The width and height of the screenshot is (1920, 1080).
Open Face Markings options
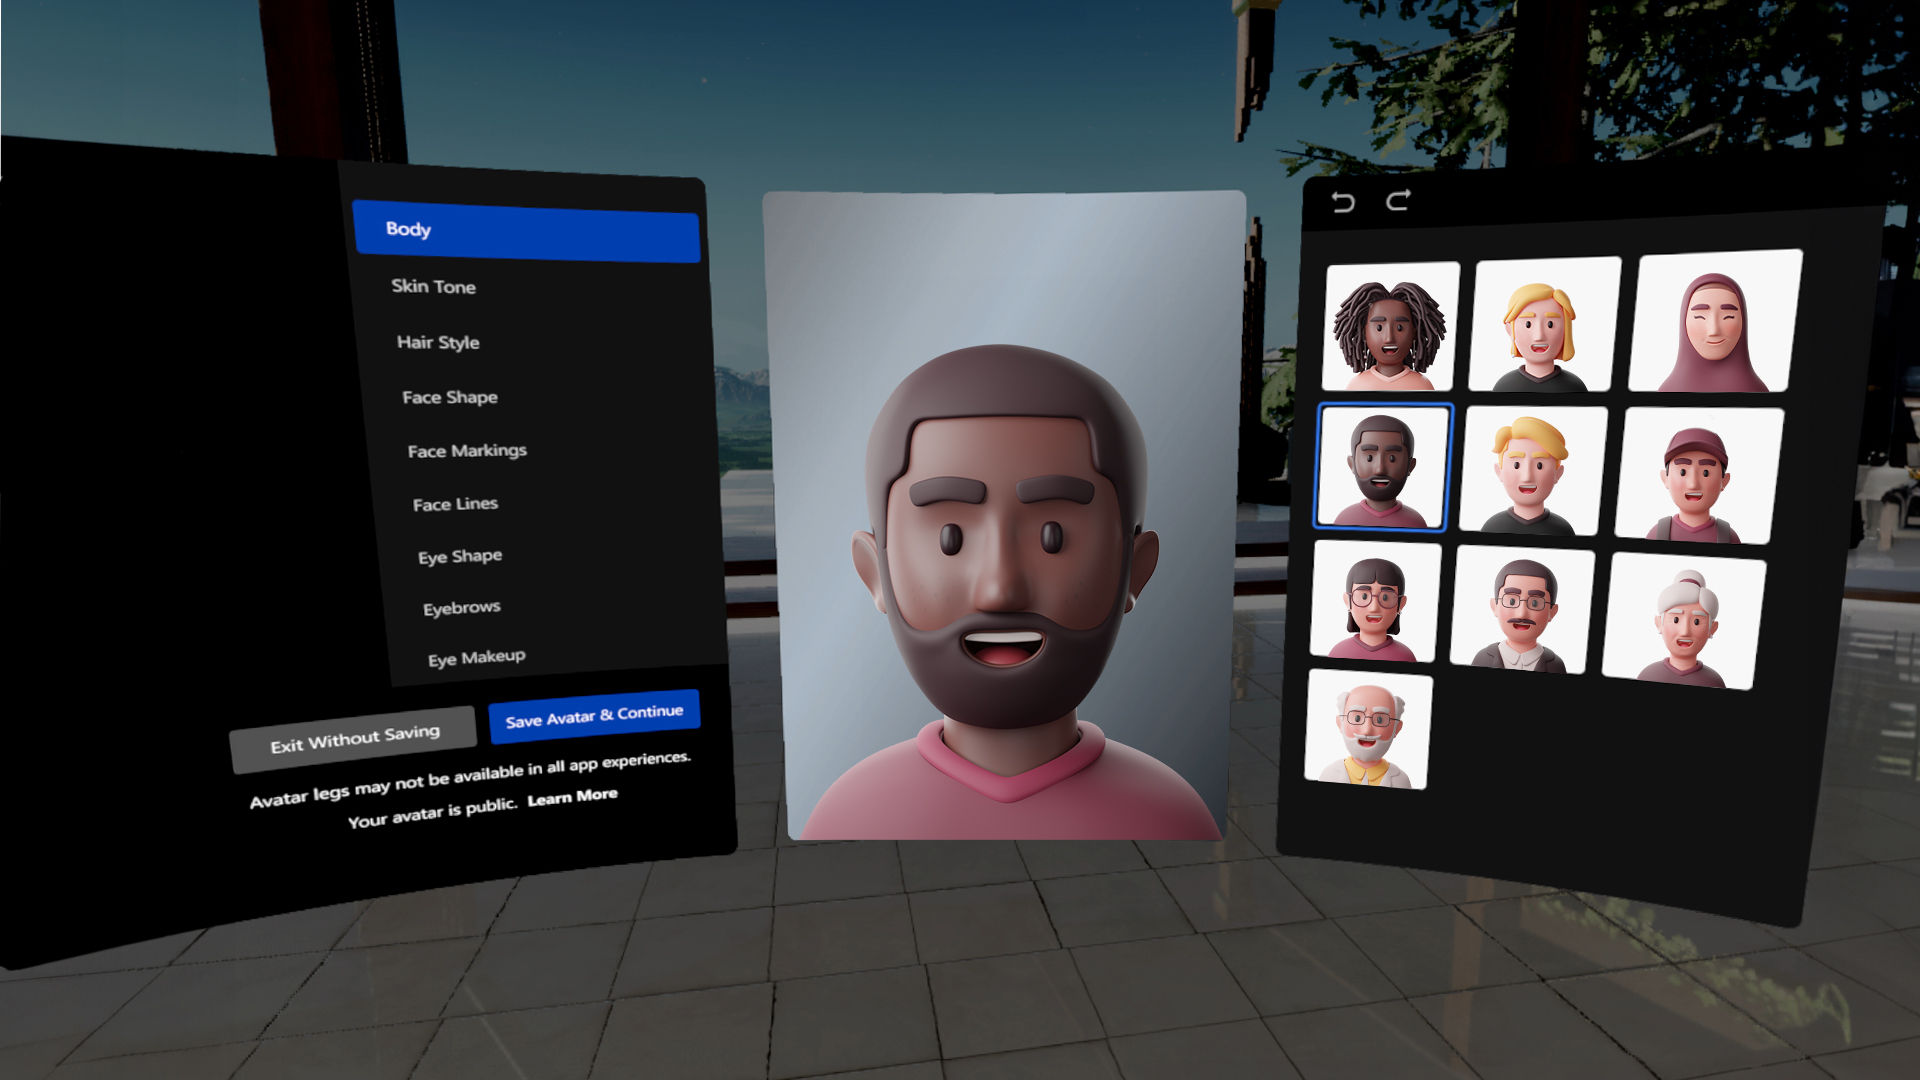(x=466, y=450)
